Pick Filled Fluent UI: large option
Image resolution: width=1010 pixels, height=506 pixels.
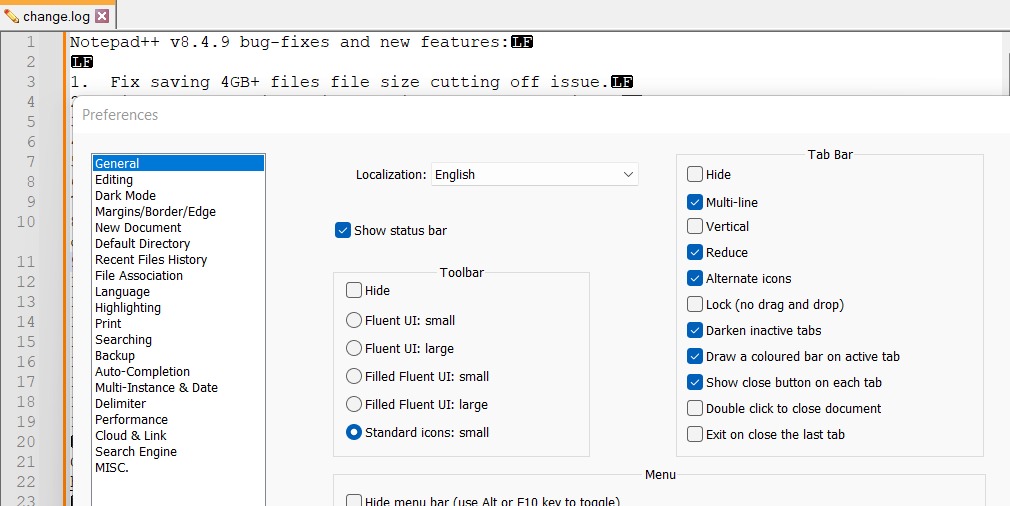pos(354,405)
